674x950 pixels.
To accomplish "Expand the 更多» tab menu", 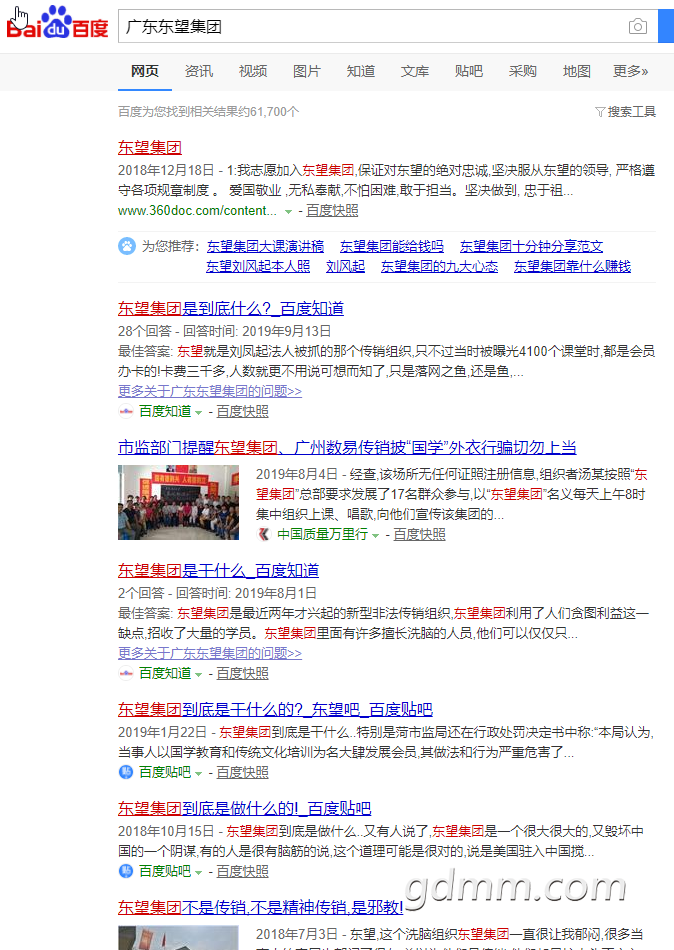I will coord(630,71).
